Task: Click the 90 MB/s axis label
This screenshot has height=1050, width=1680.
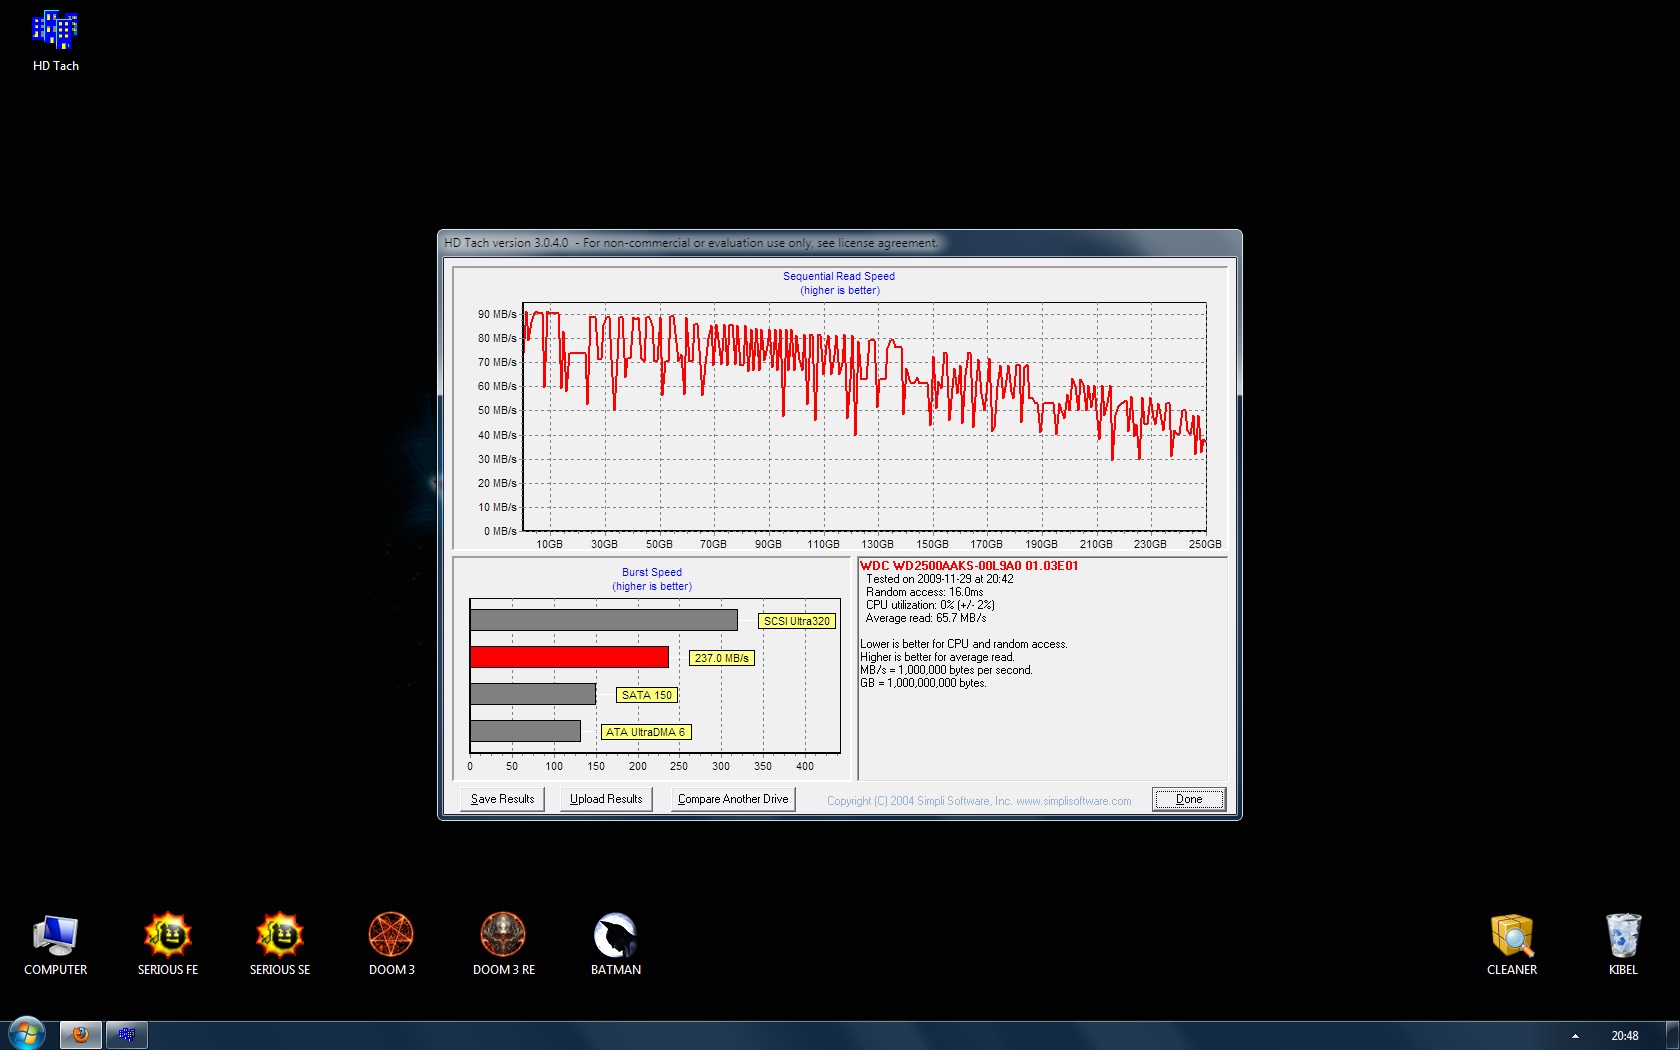Action: tap(497, 314)
